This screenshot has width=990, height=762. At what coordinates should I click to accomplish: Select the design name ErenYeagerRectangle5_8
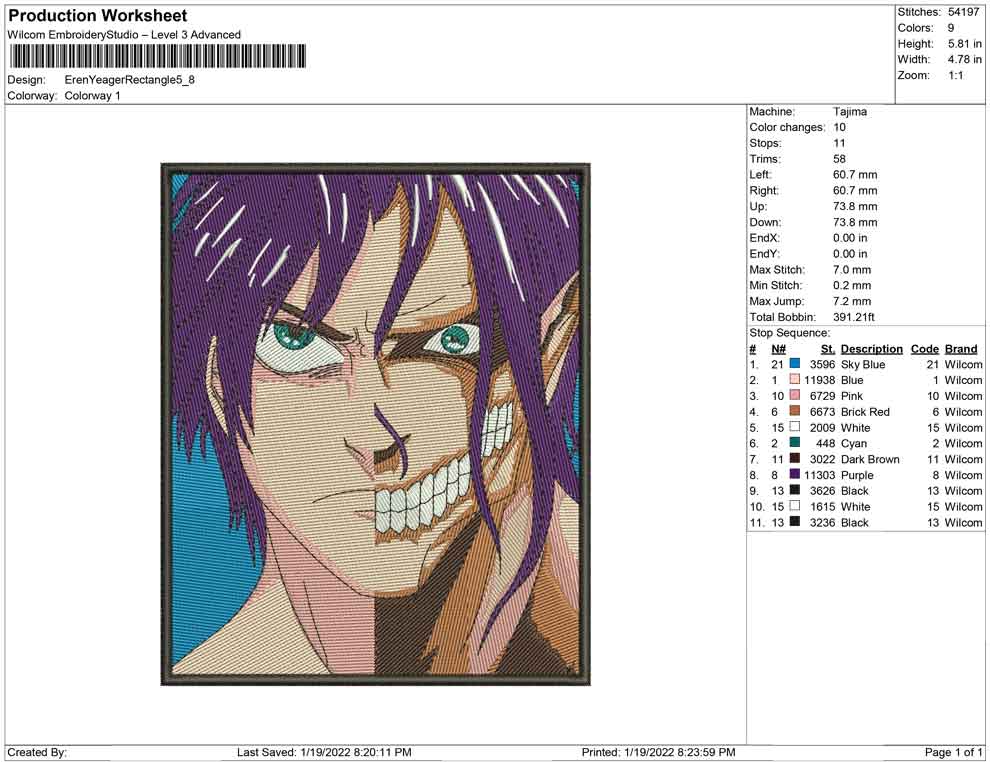[129, 80]
